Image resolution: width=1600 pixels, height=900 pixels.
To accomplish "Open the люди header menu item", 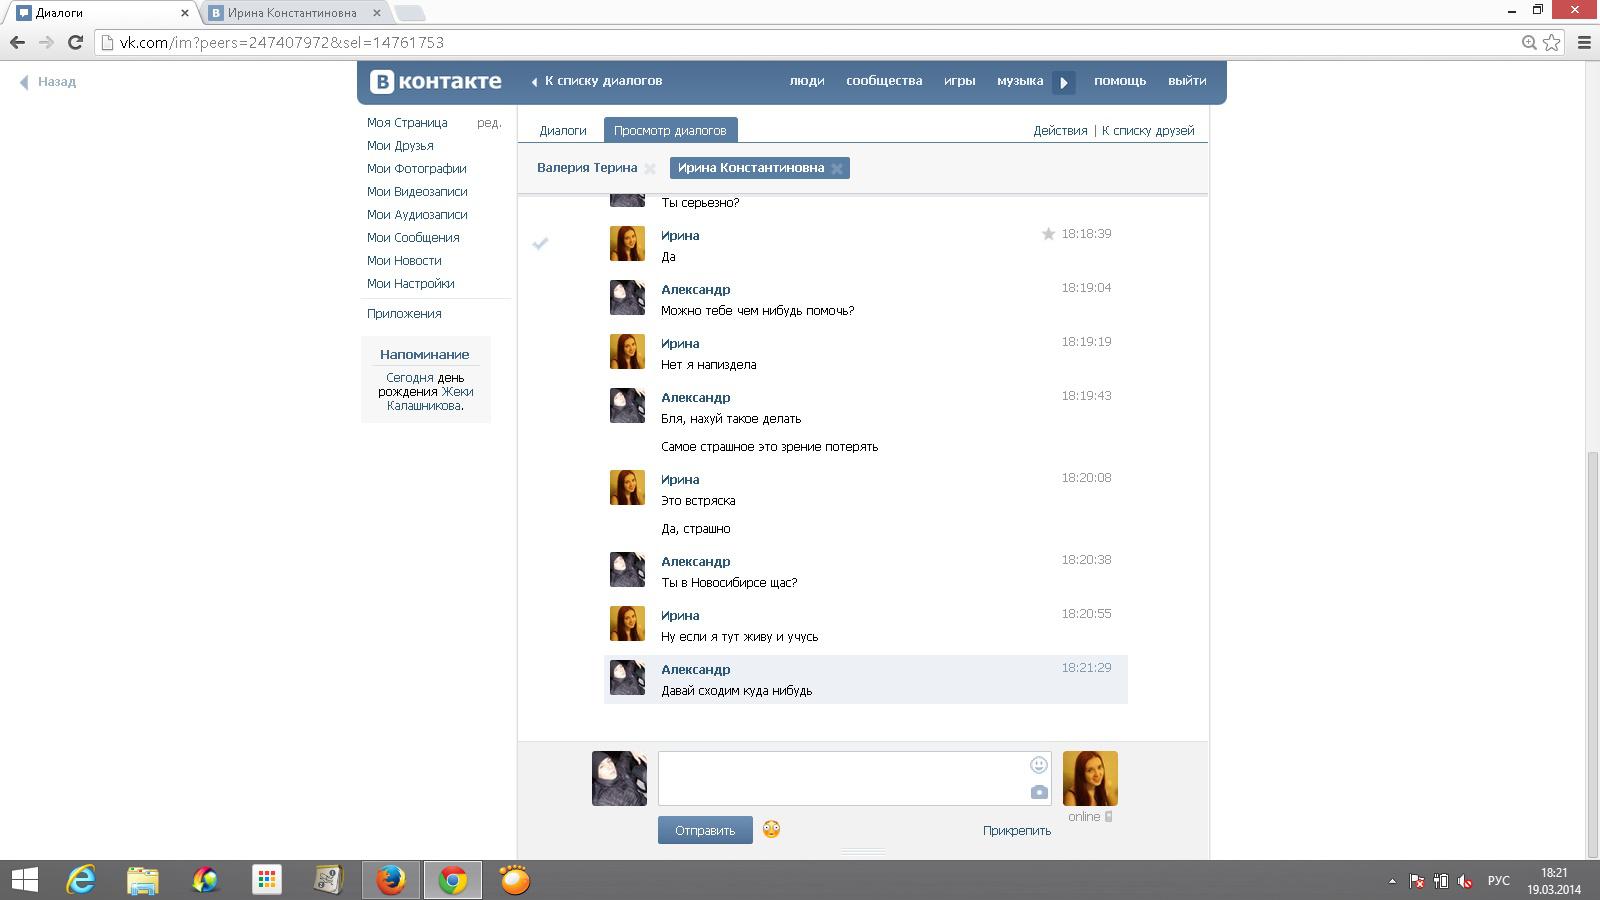I will tap(807, 81).
